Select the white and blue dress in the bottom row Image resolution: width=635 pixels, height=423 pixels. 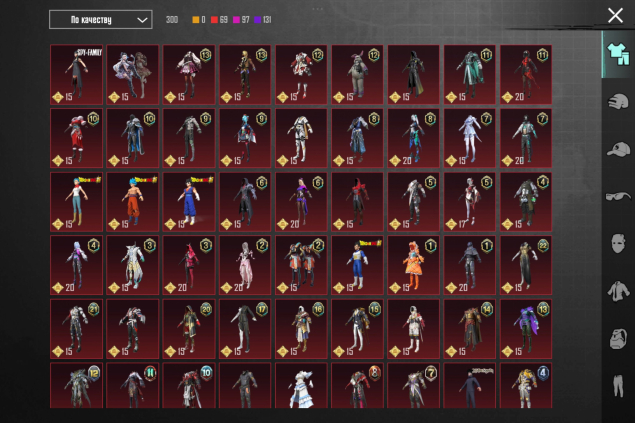tap(301, 385)
